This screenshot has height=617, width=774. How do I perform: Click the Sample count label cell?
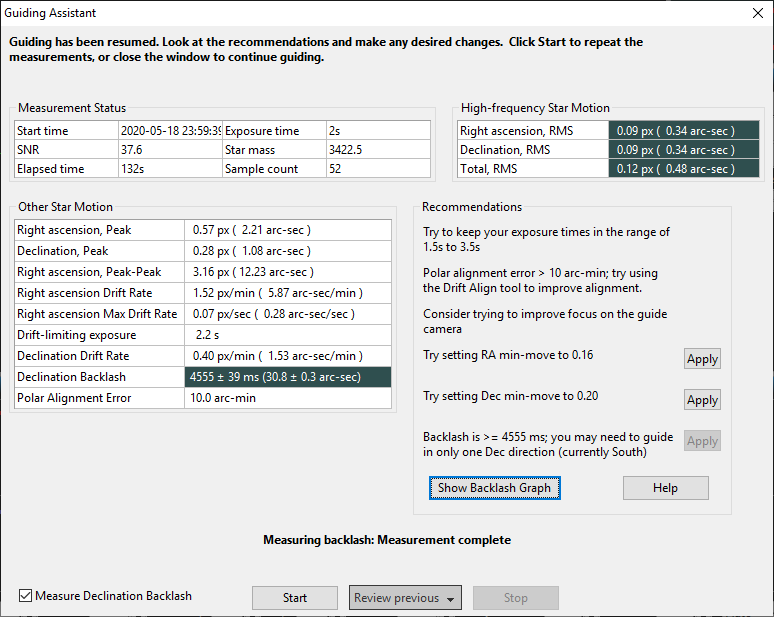pos(274,169)
